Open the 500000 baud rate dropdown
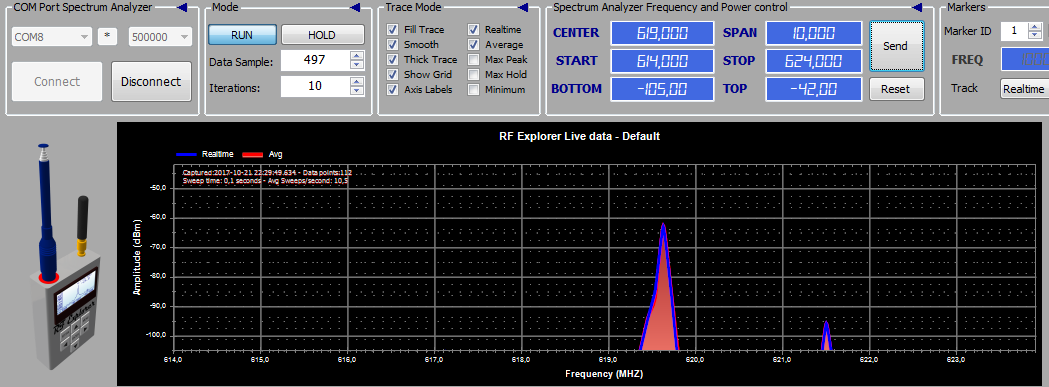 point(161,37)
